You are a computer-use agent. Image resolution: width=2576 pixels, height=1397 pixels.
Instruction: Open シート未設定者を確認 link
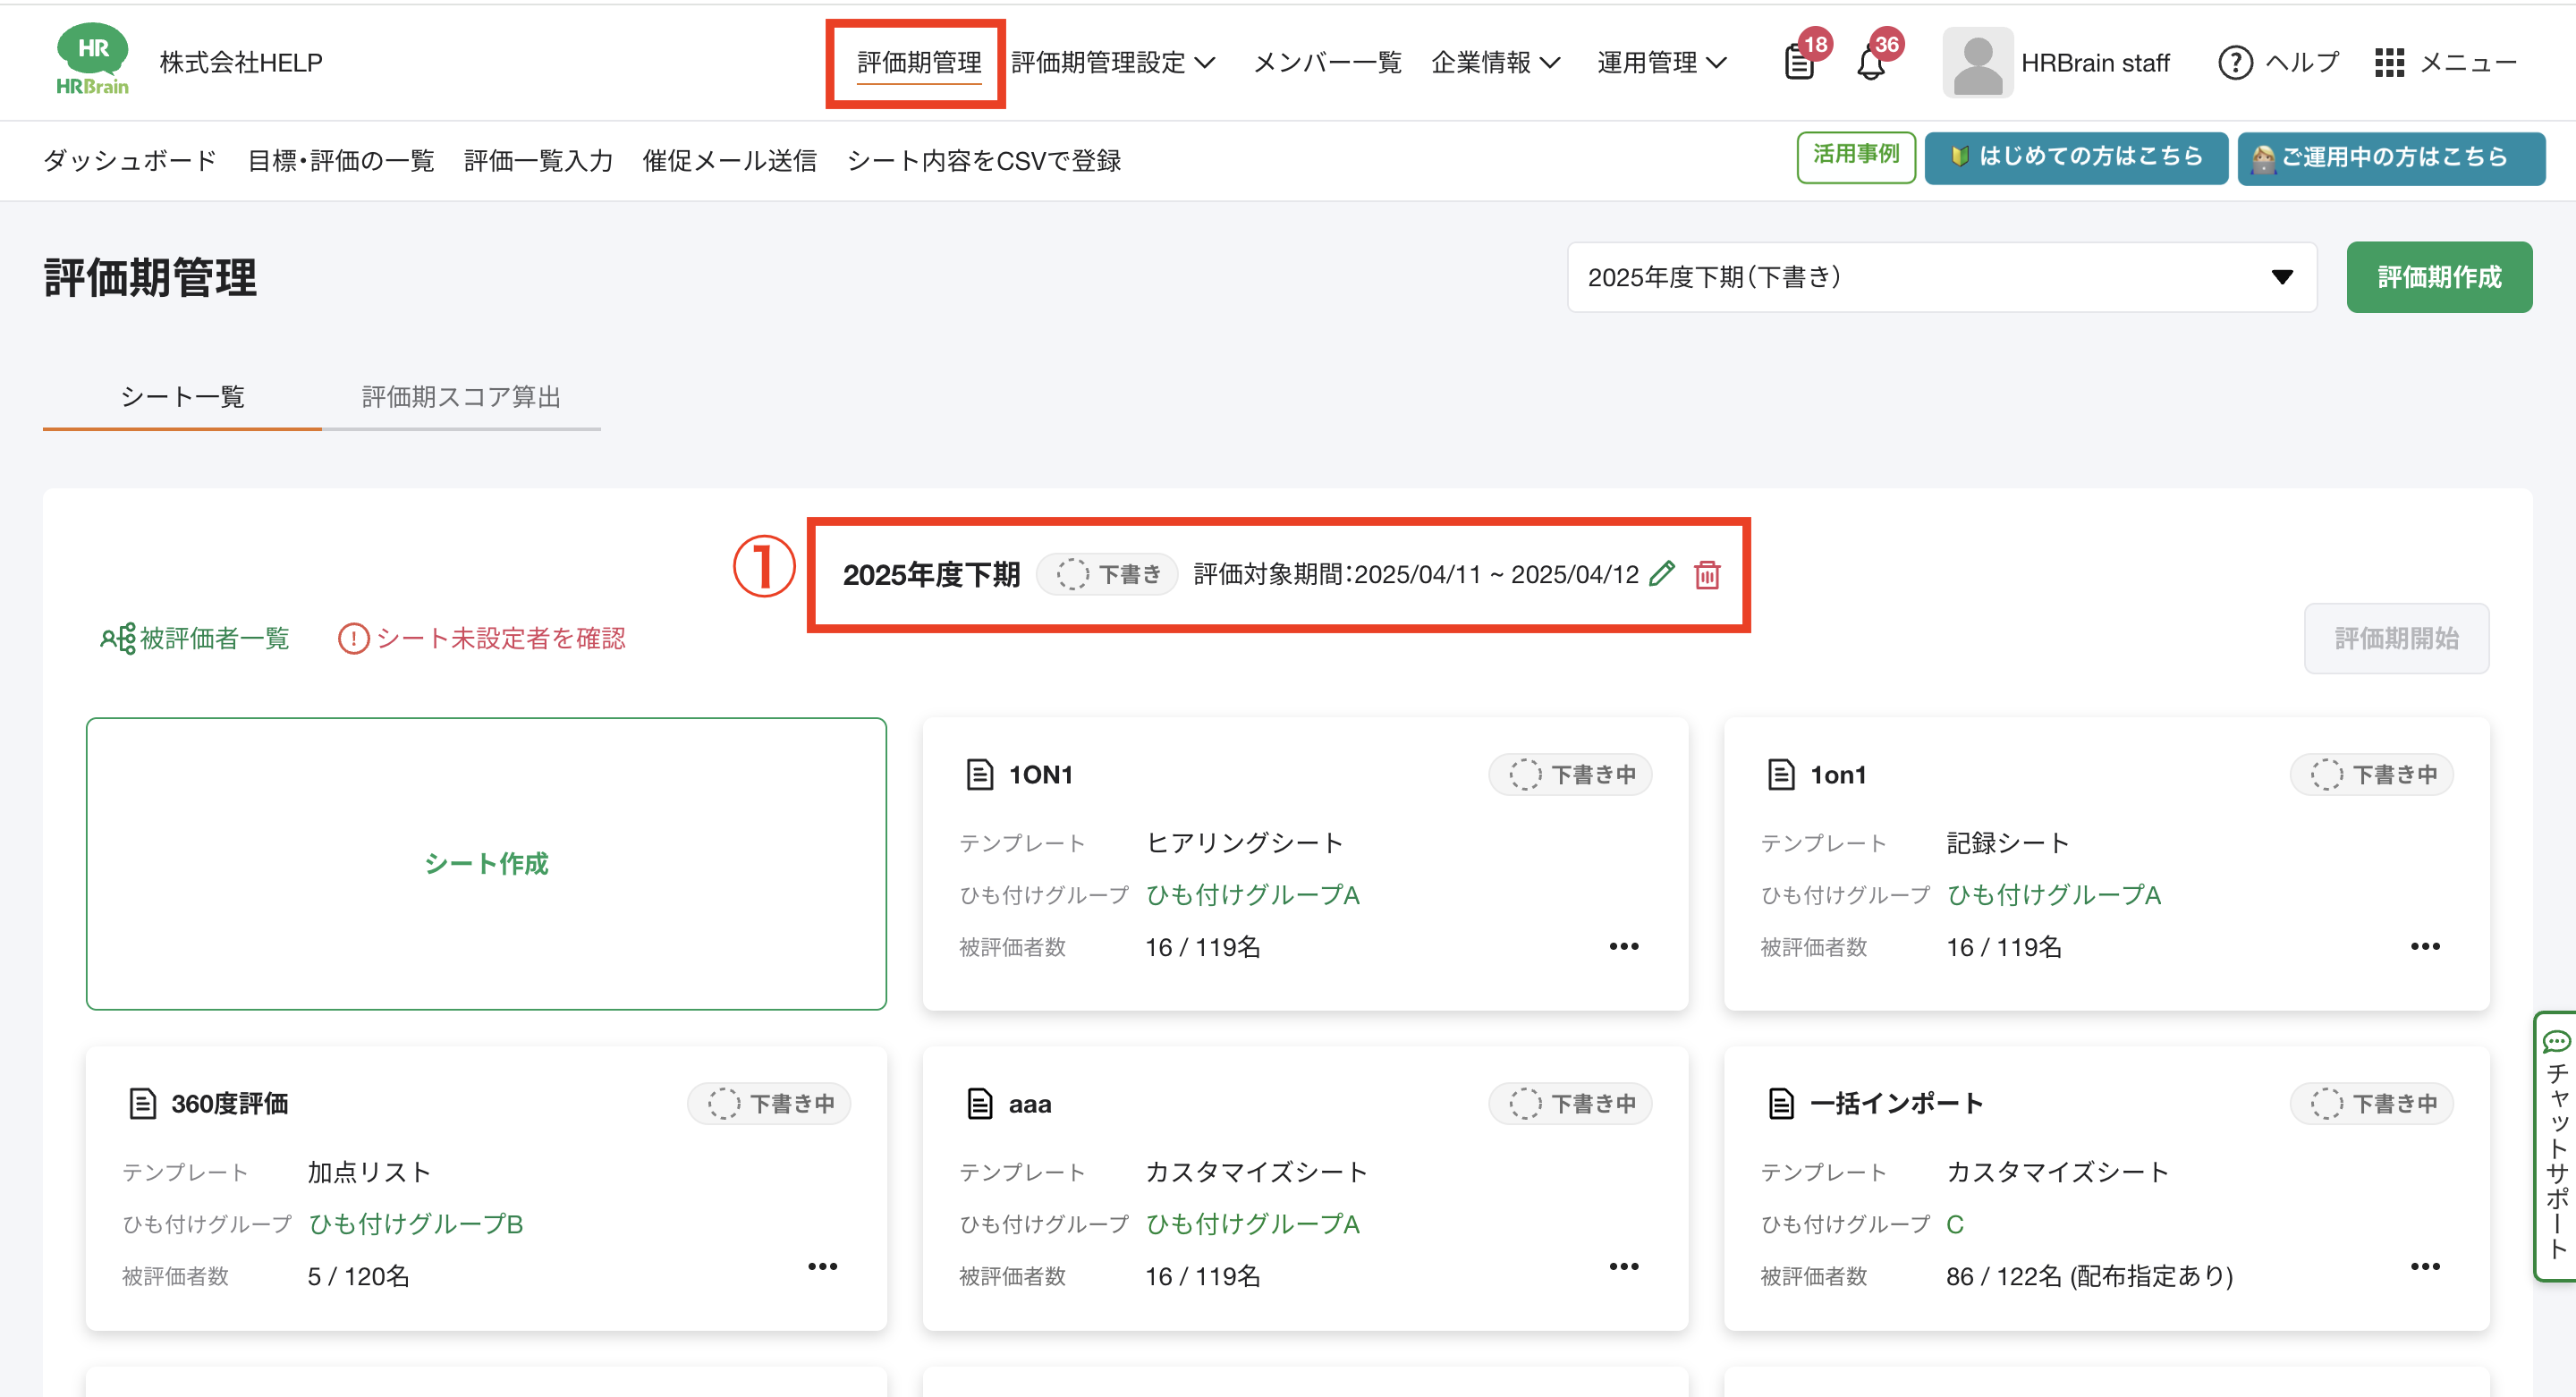[x=482, y=638]
